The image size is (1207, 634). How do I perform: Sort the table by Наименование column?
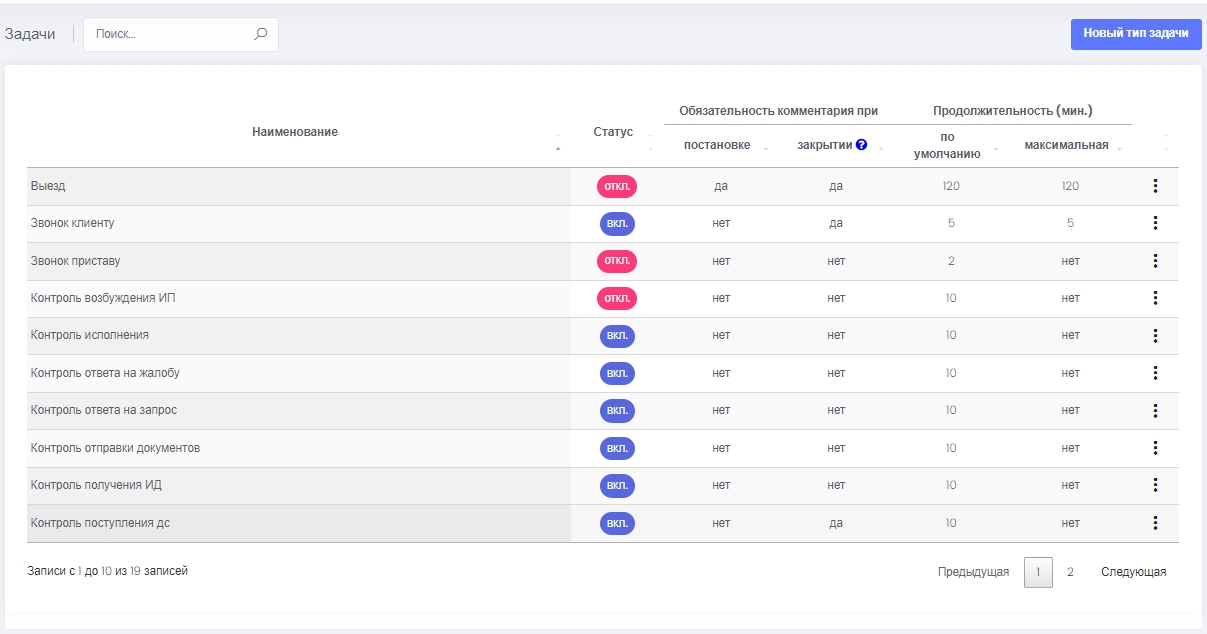pyautogui.click(x=295, y=132)
